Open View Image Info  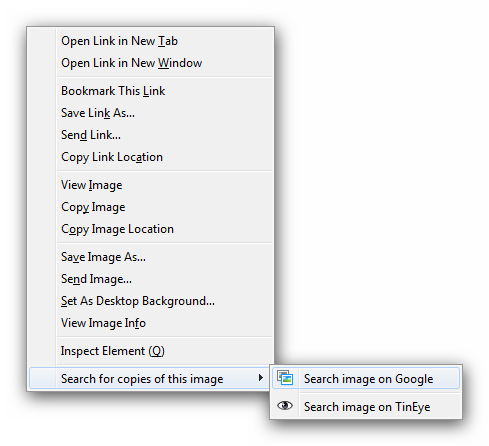pos(103,323)
